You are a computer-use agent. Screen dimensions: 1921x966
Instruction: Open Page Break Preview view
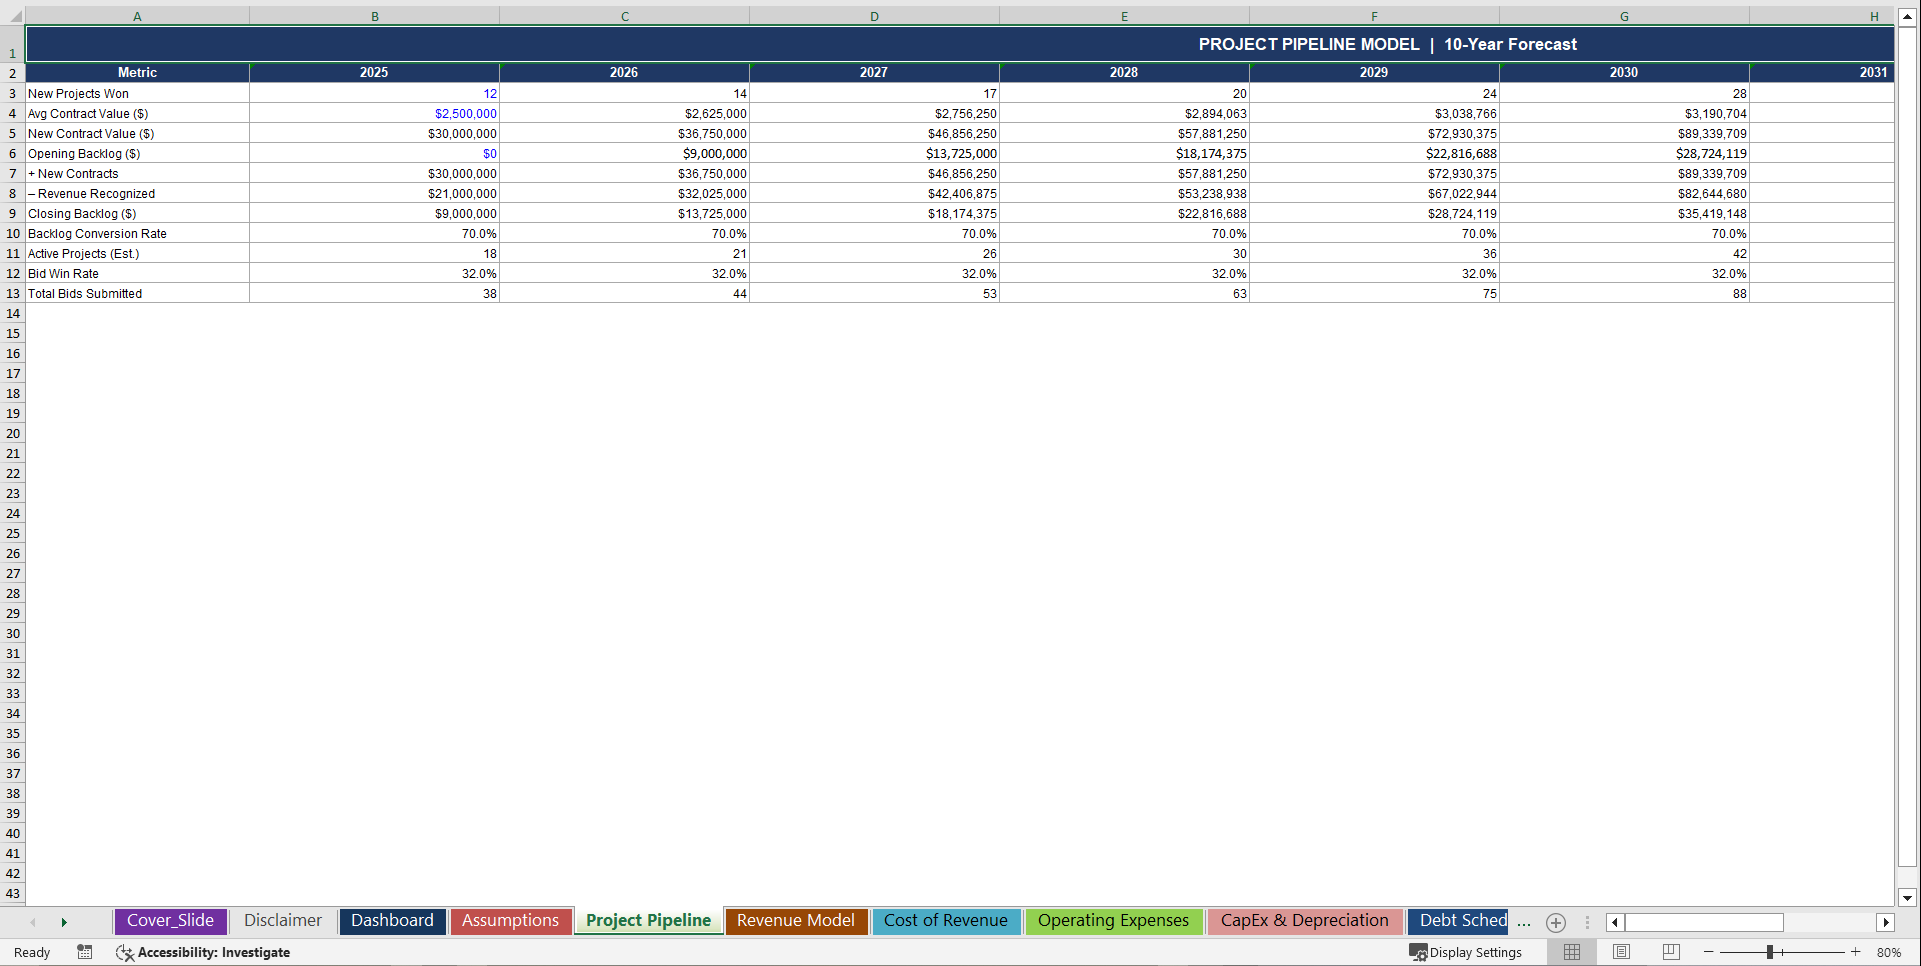pyautogui.click(x=1670, y=952)
